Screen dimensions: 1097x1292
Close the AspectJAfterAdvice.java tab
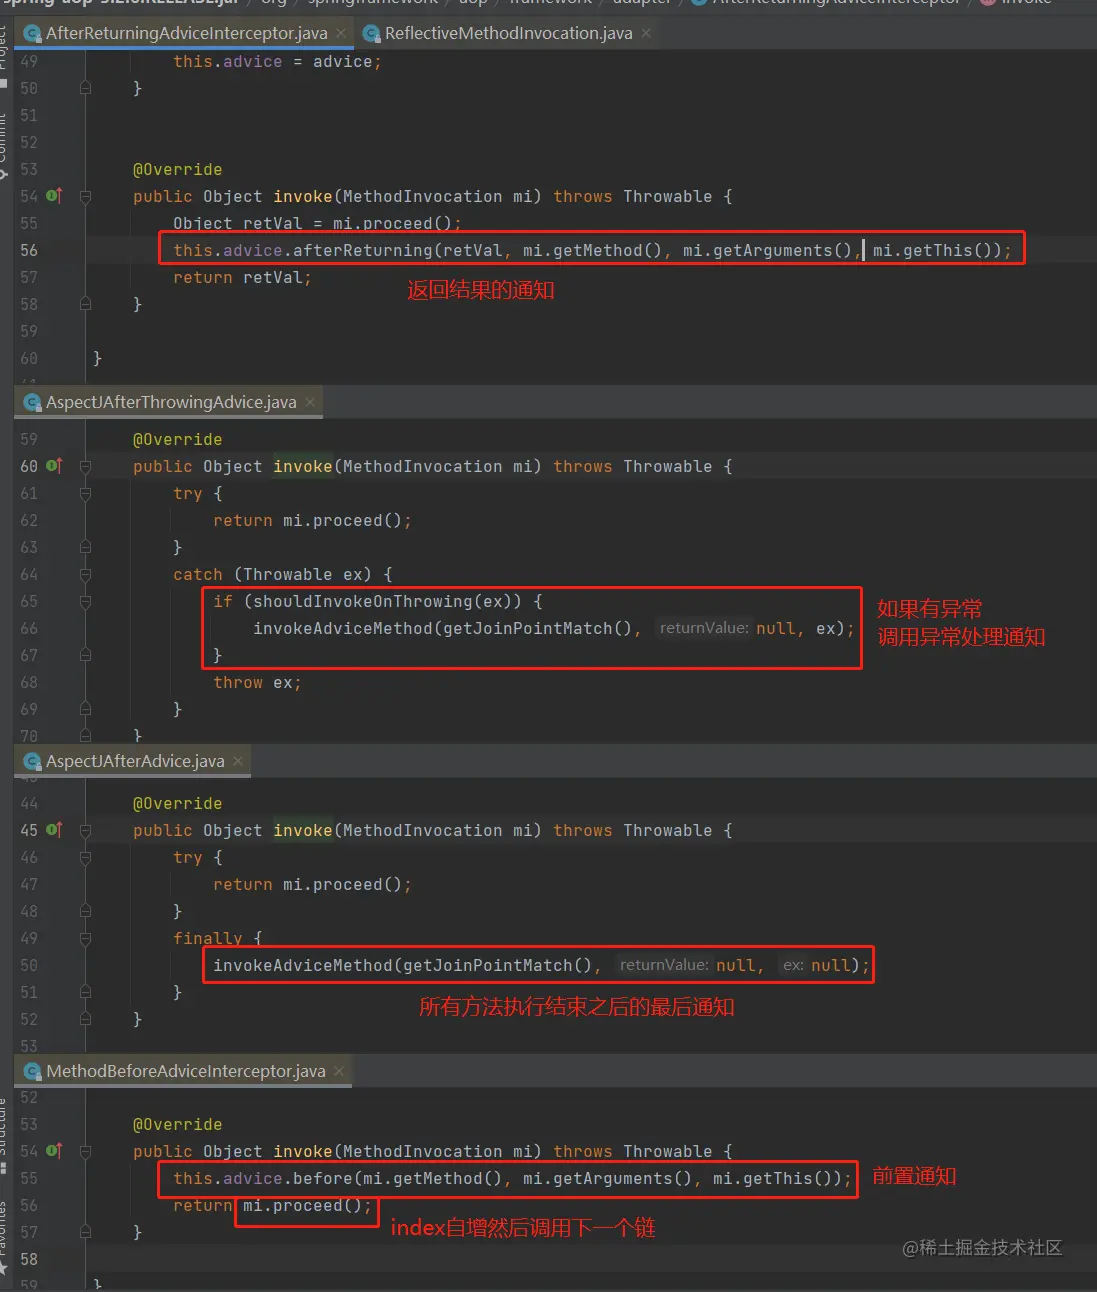click(x=238, y=761)
